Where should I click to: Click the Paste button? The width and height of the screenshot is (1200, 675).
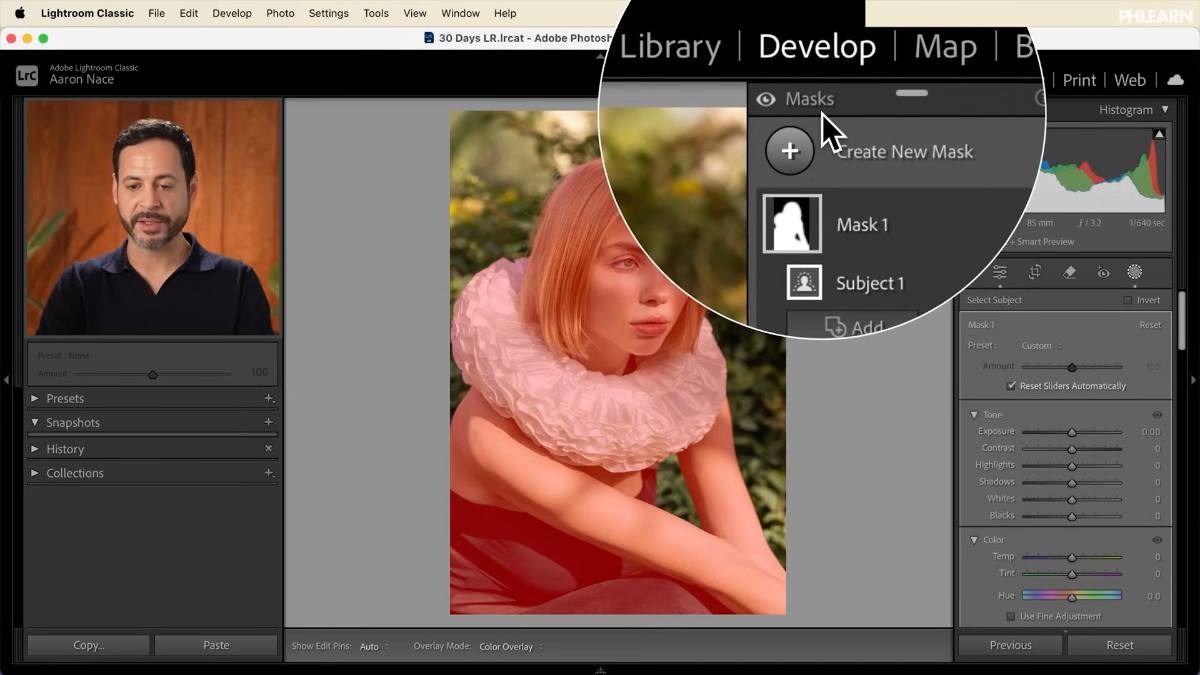(x=216, y=645)
